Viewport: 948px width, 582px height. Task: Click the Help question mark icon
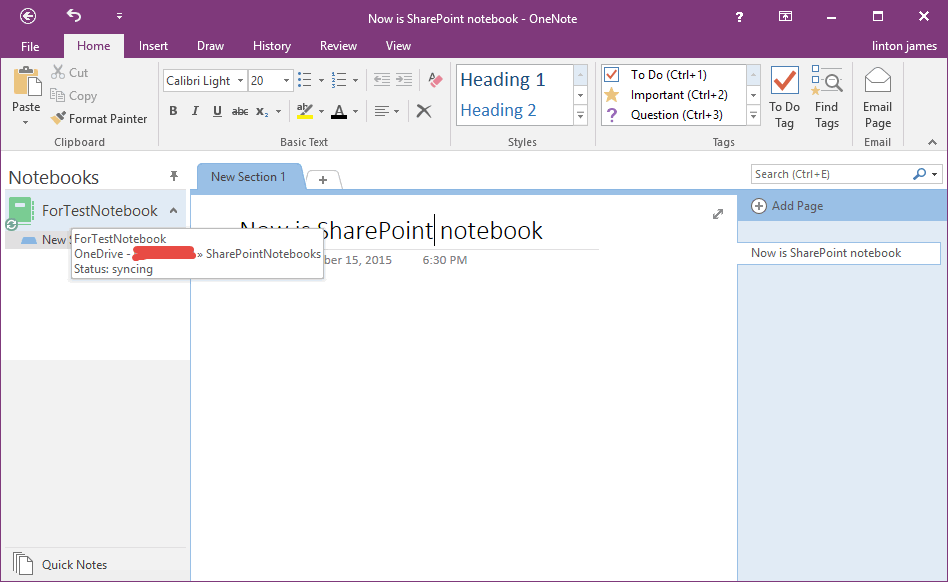coord(739,17)
